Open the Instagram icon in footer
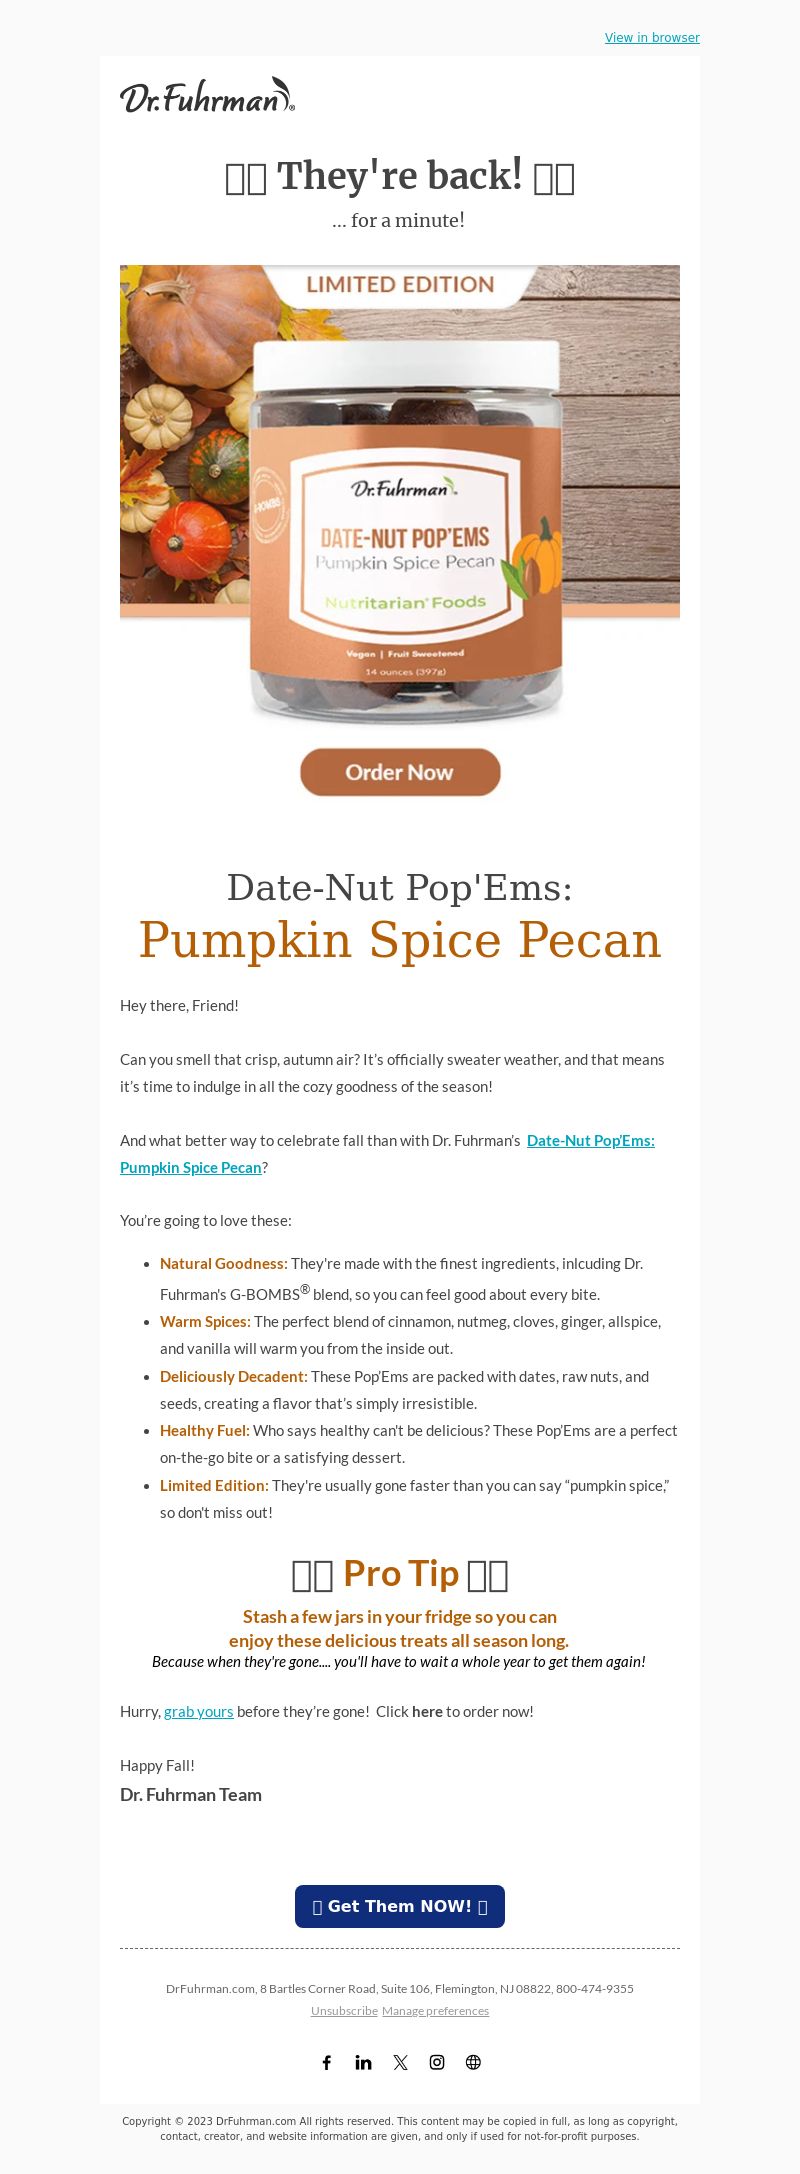 point(437,2062)
